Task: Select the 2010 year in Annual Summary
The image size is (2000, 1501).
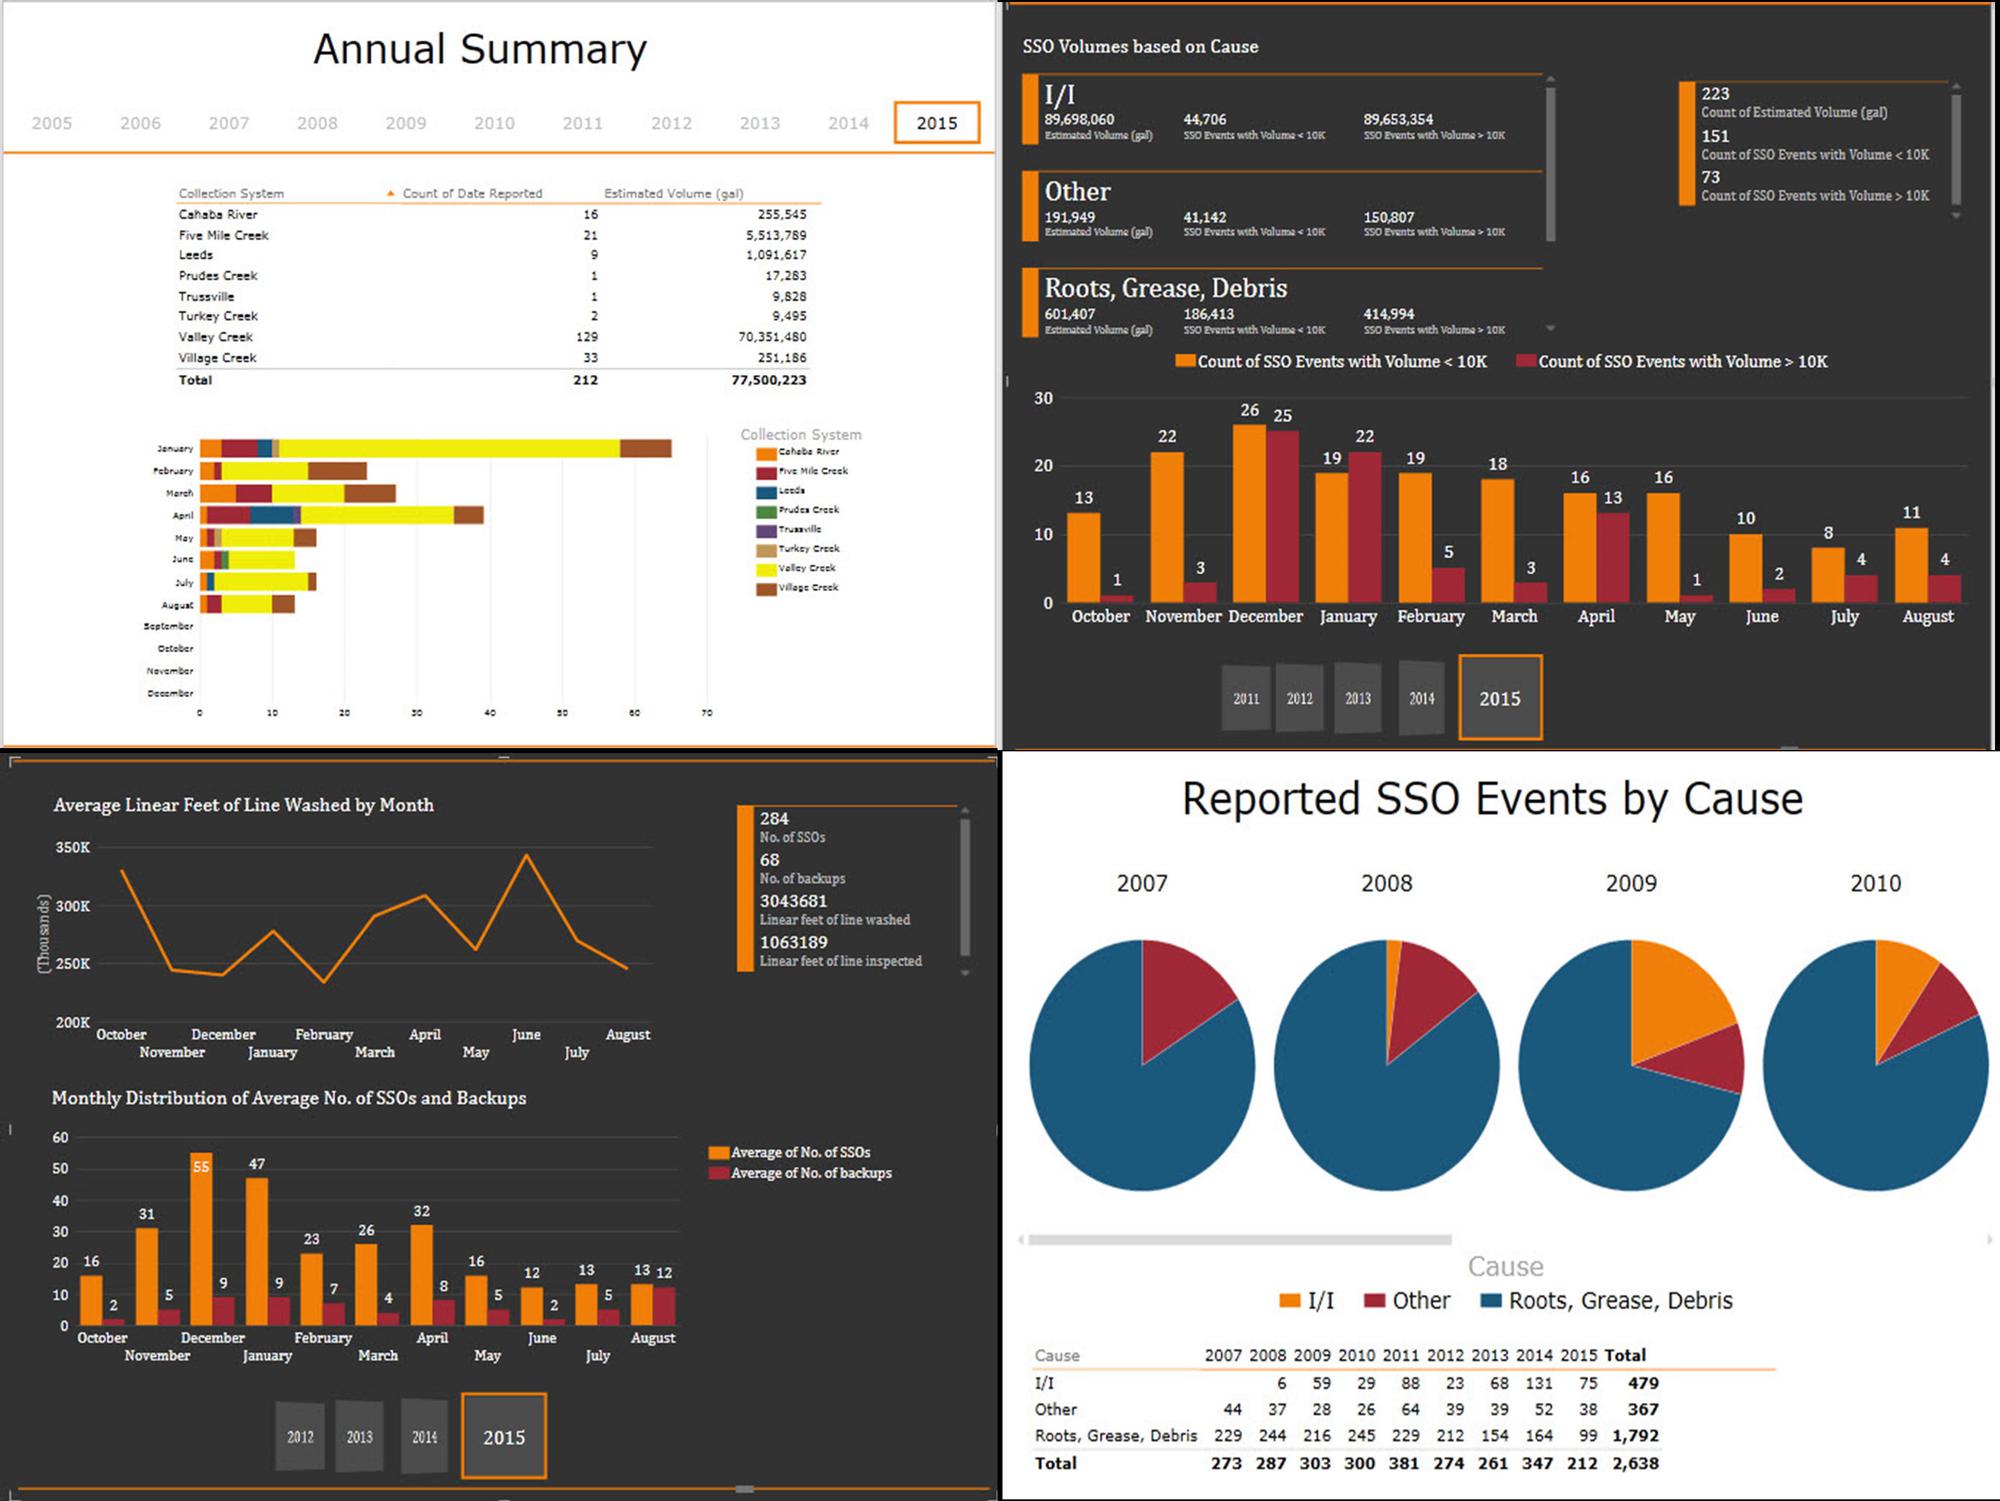Action: 494,123
